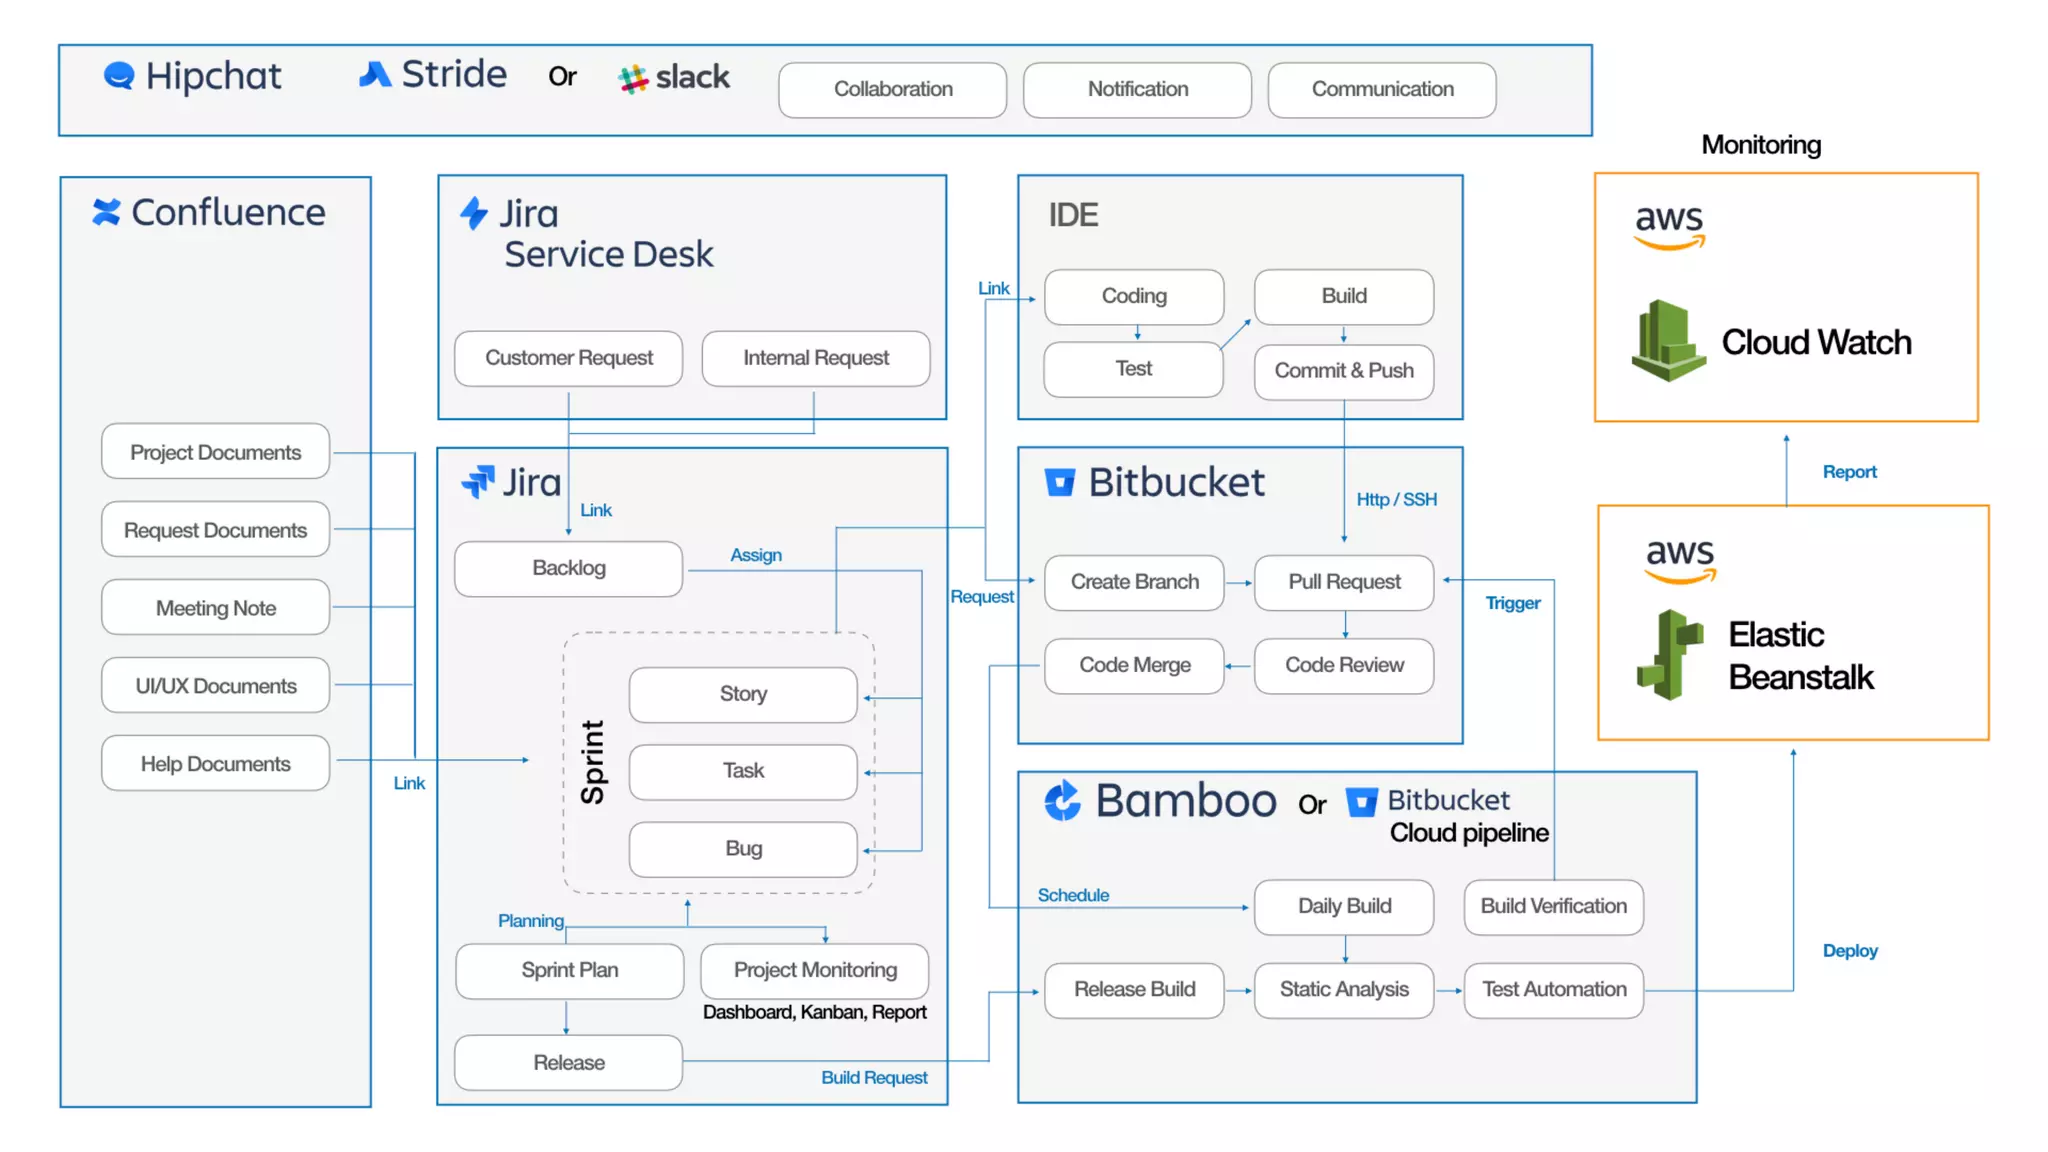Click the Bamboo logo icon
This screenshot has width=2048, height=1152.
pos(1062,800)
